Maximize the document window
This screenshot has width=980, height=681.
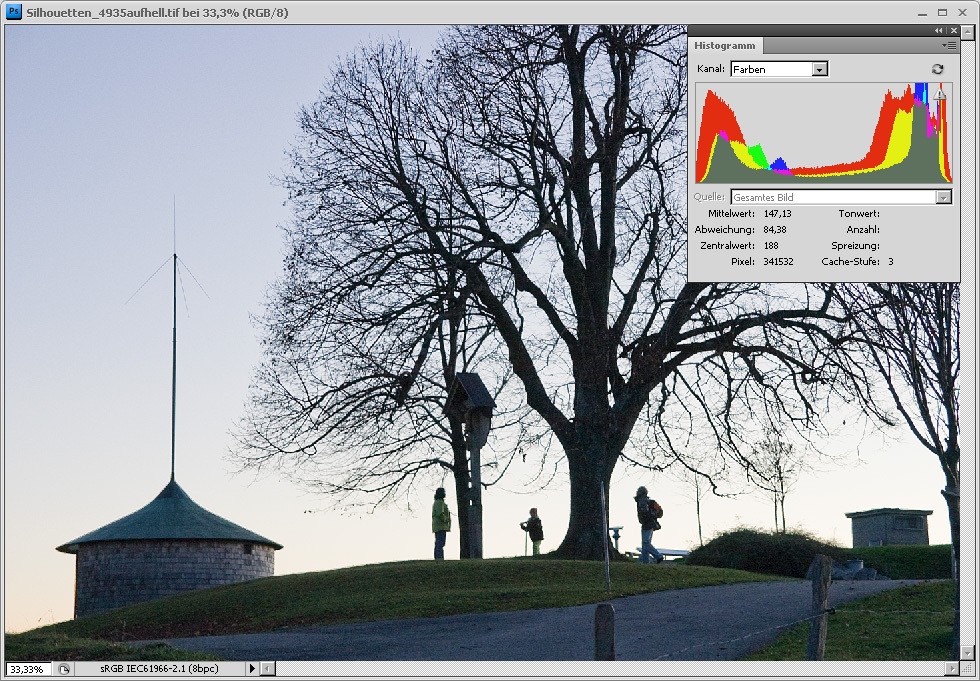click(942, 12)
